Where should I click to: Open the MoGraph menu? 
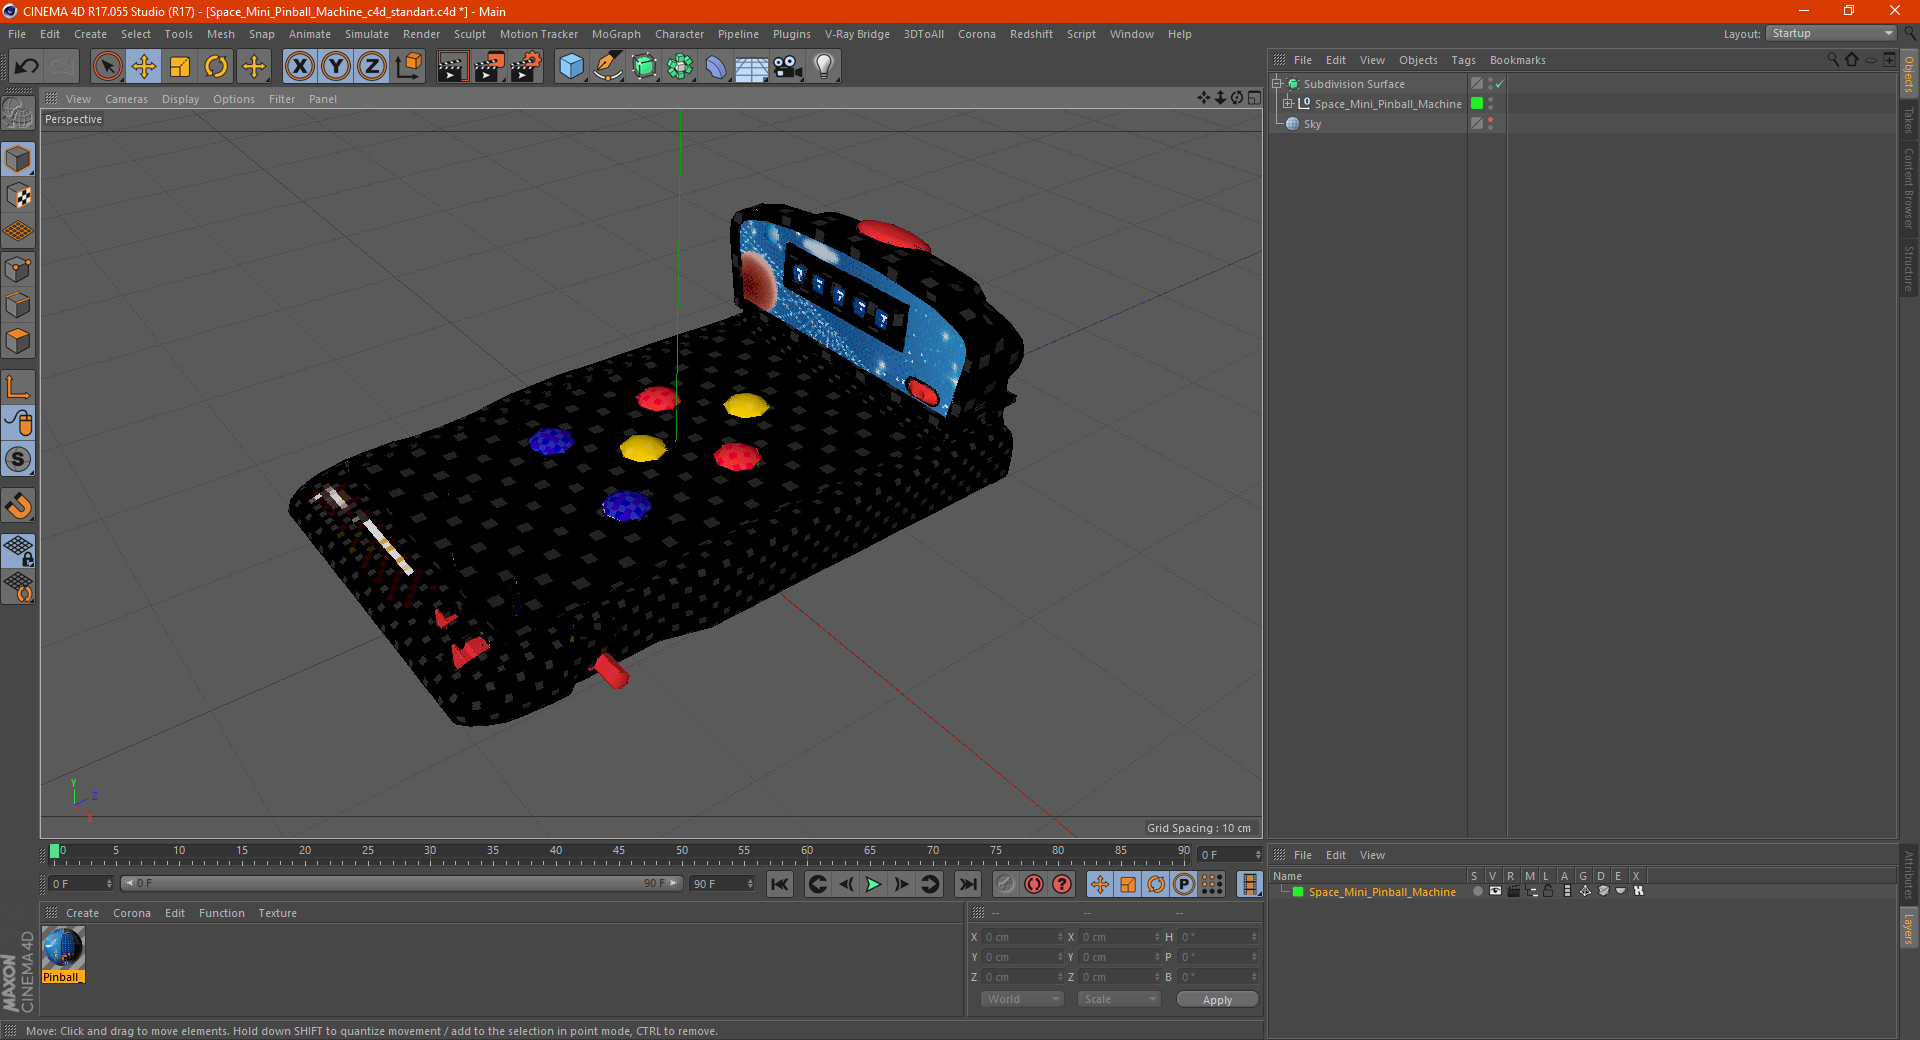616,34
